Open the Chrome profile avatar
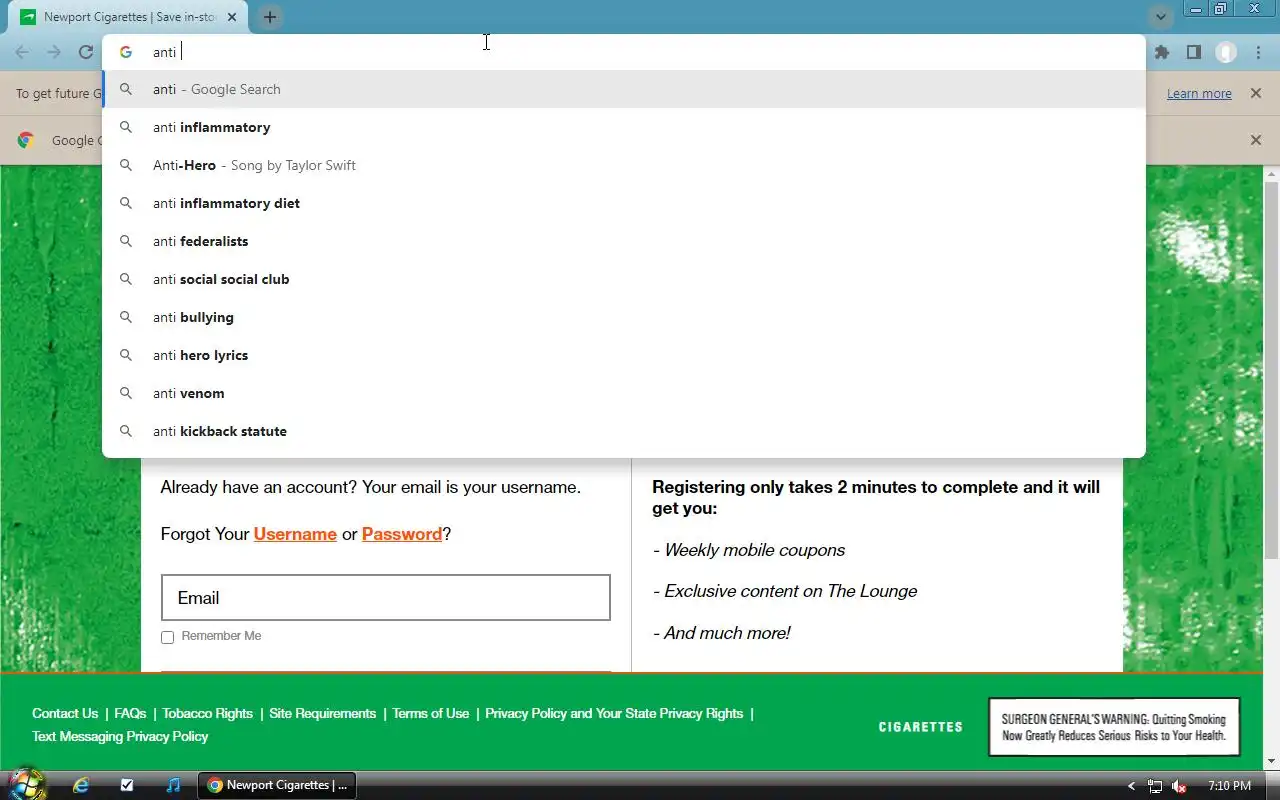This screenshot has height=800, width=1280. (1226, 52)
